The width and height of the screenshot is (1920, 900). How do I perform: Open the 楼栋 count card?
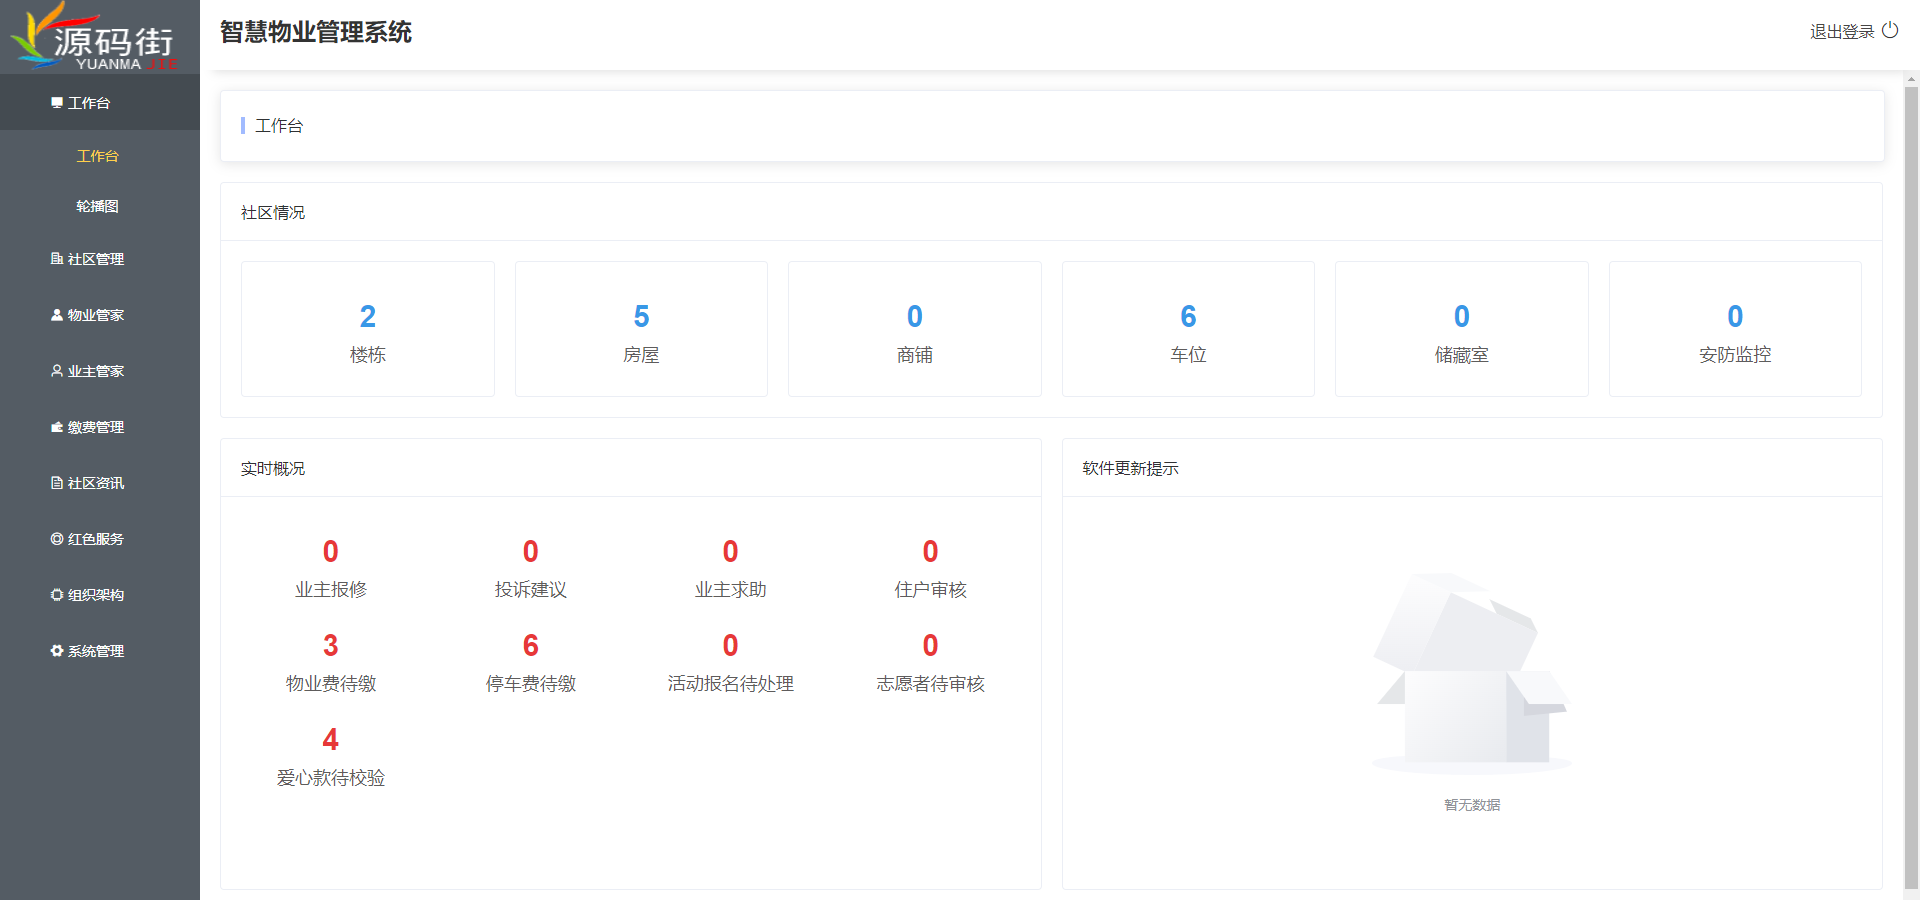(368, 329)
